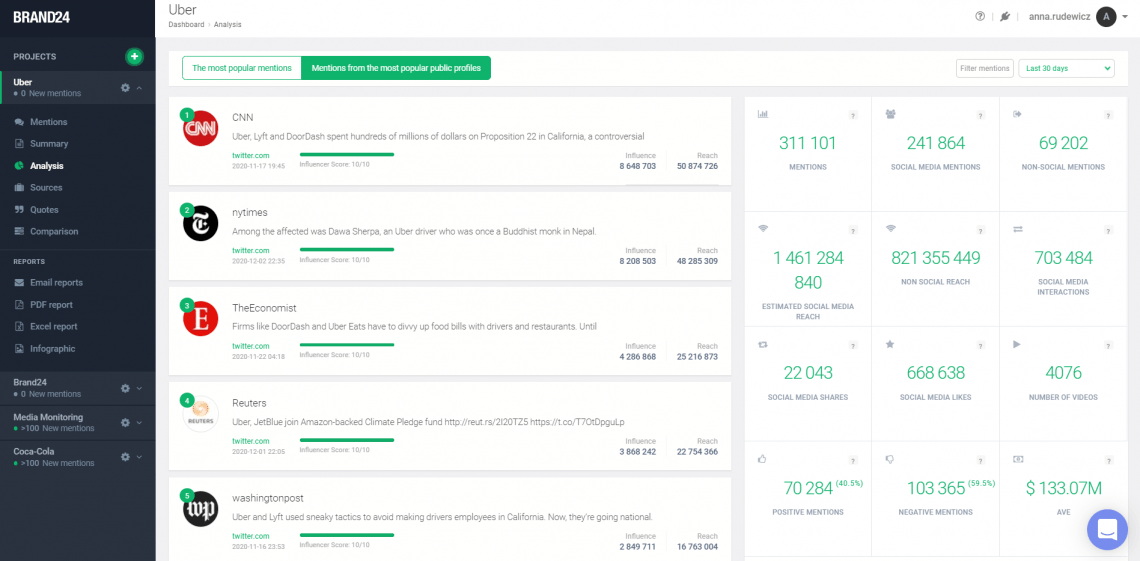Select Mentions from most popular public profiles tab

click(396, 68)
